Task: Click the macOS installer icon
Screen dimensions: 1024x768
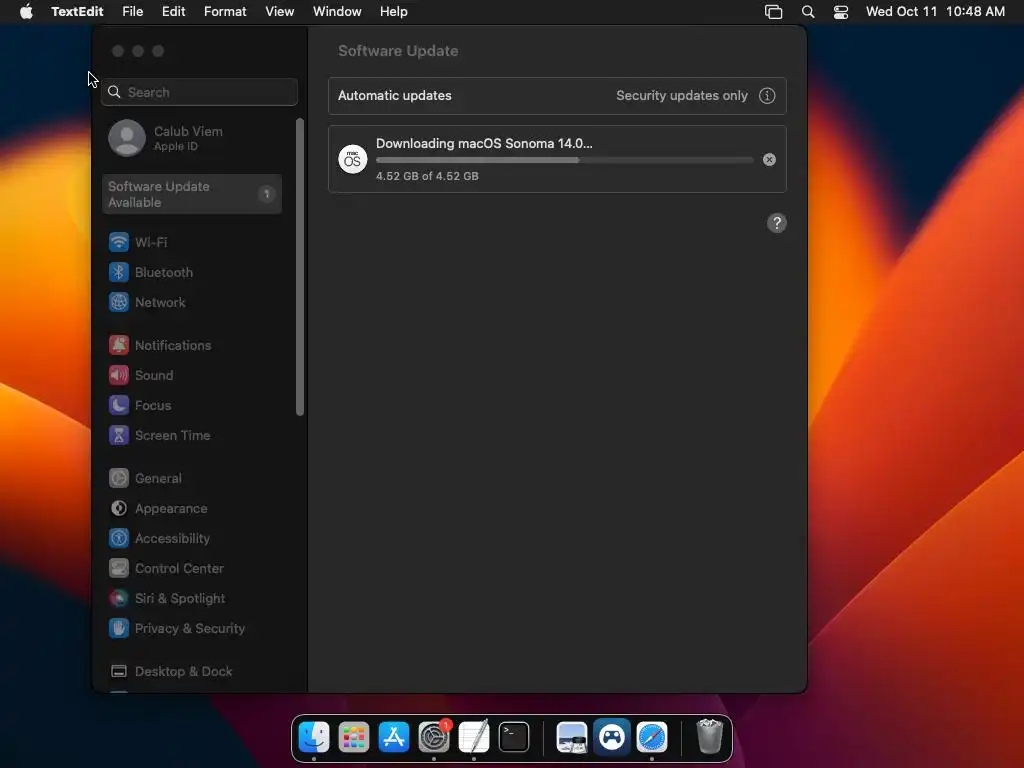Action: [x=353, y=159]
